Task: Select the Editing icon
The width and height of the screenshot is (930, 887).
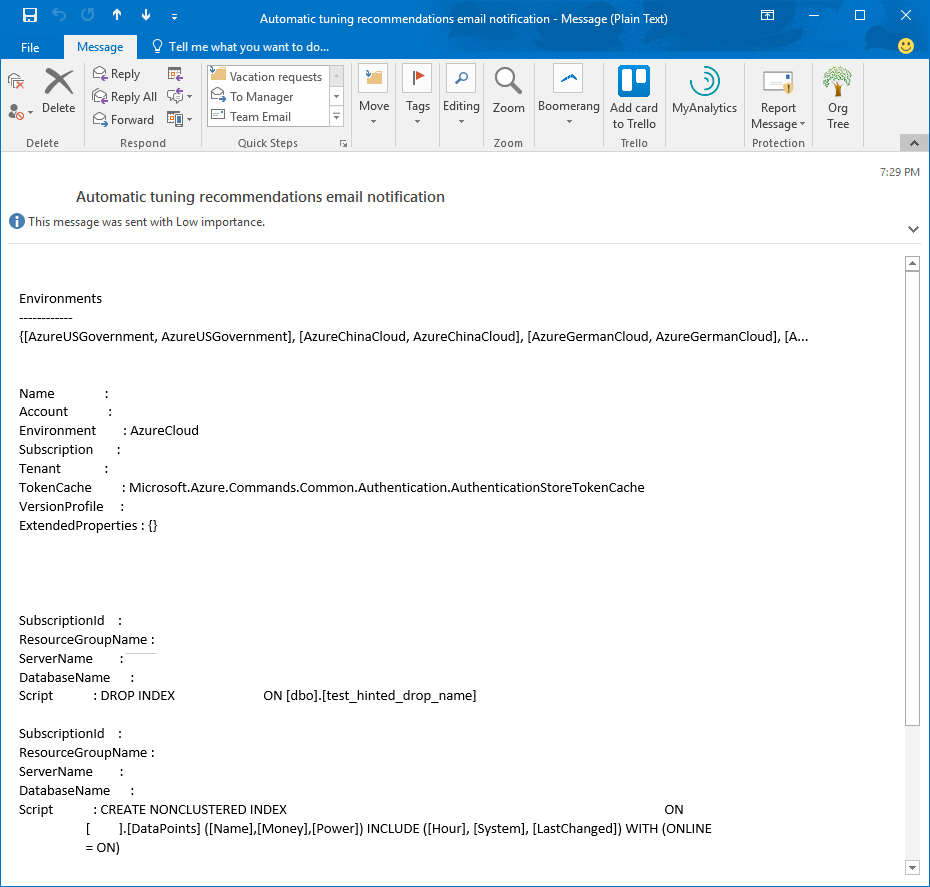Action: (461, 95)
